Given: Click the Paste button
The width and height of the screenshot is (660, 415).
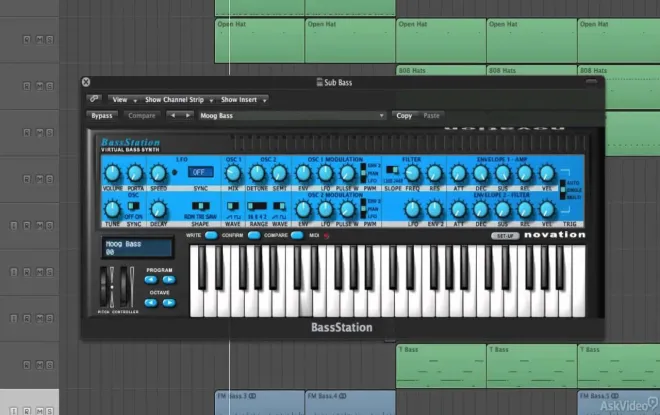Looking at the screenshot, I should [x=431, y=115].
